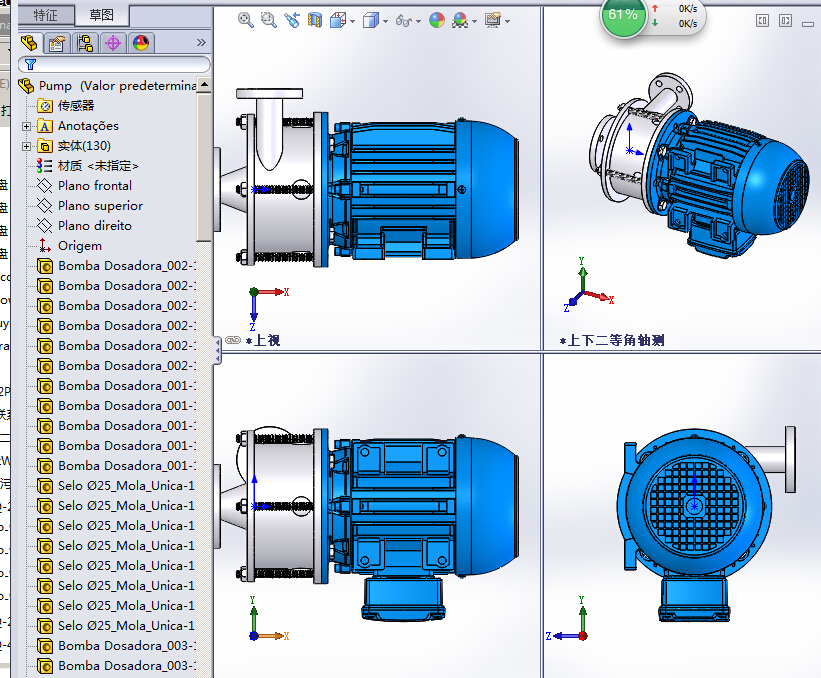Switch to the 特征 tab
This screenshot has width=821, height=678.
pyautogui.click(x=46, y=15)
